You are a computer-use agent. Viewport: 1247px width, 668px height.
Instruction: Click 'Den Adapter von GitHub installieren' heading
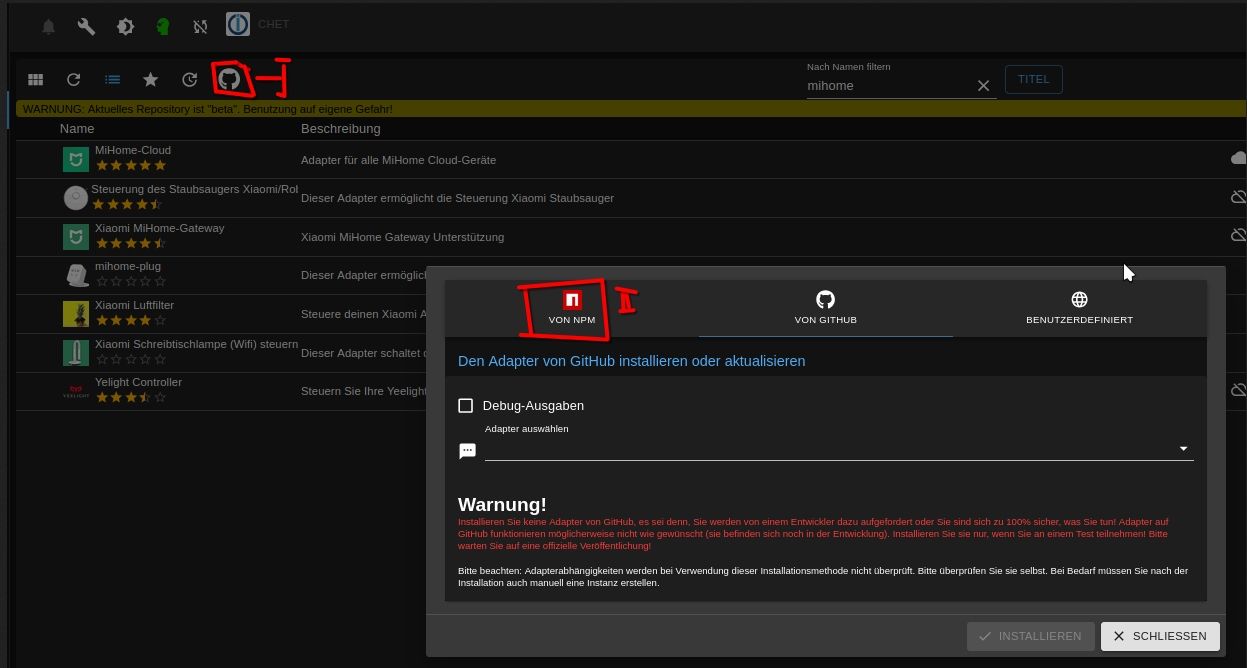point(631,361)
